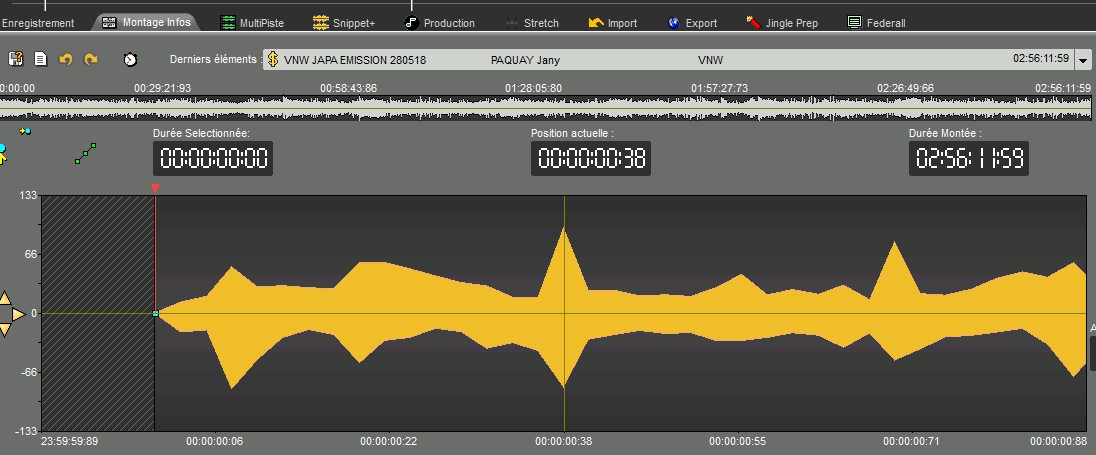The image size is (1096, 455).
Task: Click the orange undo arrow
Action: point(66,60)
